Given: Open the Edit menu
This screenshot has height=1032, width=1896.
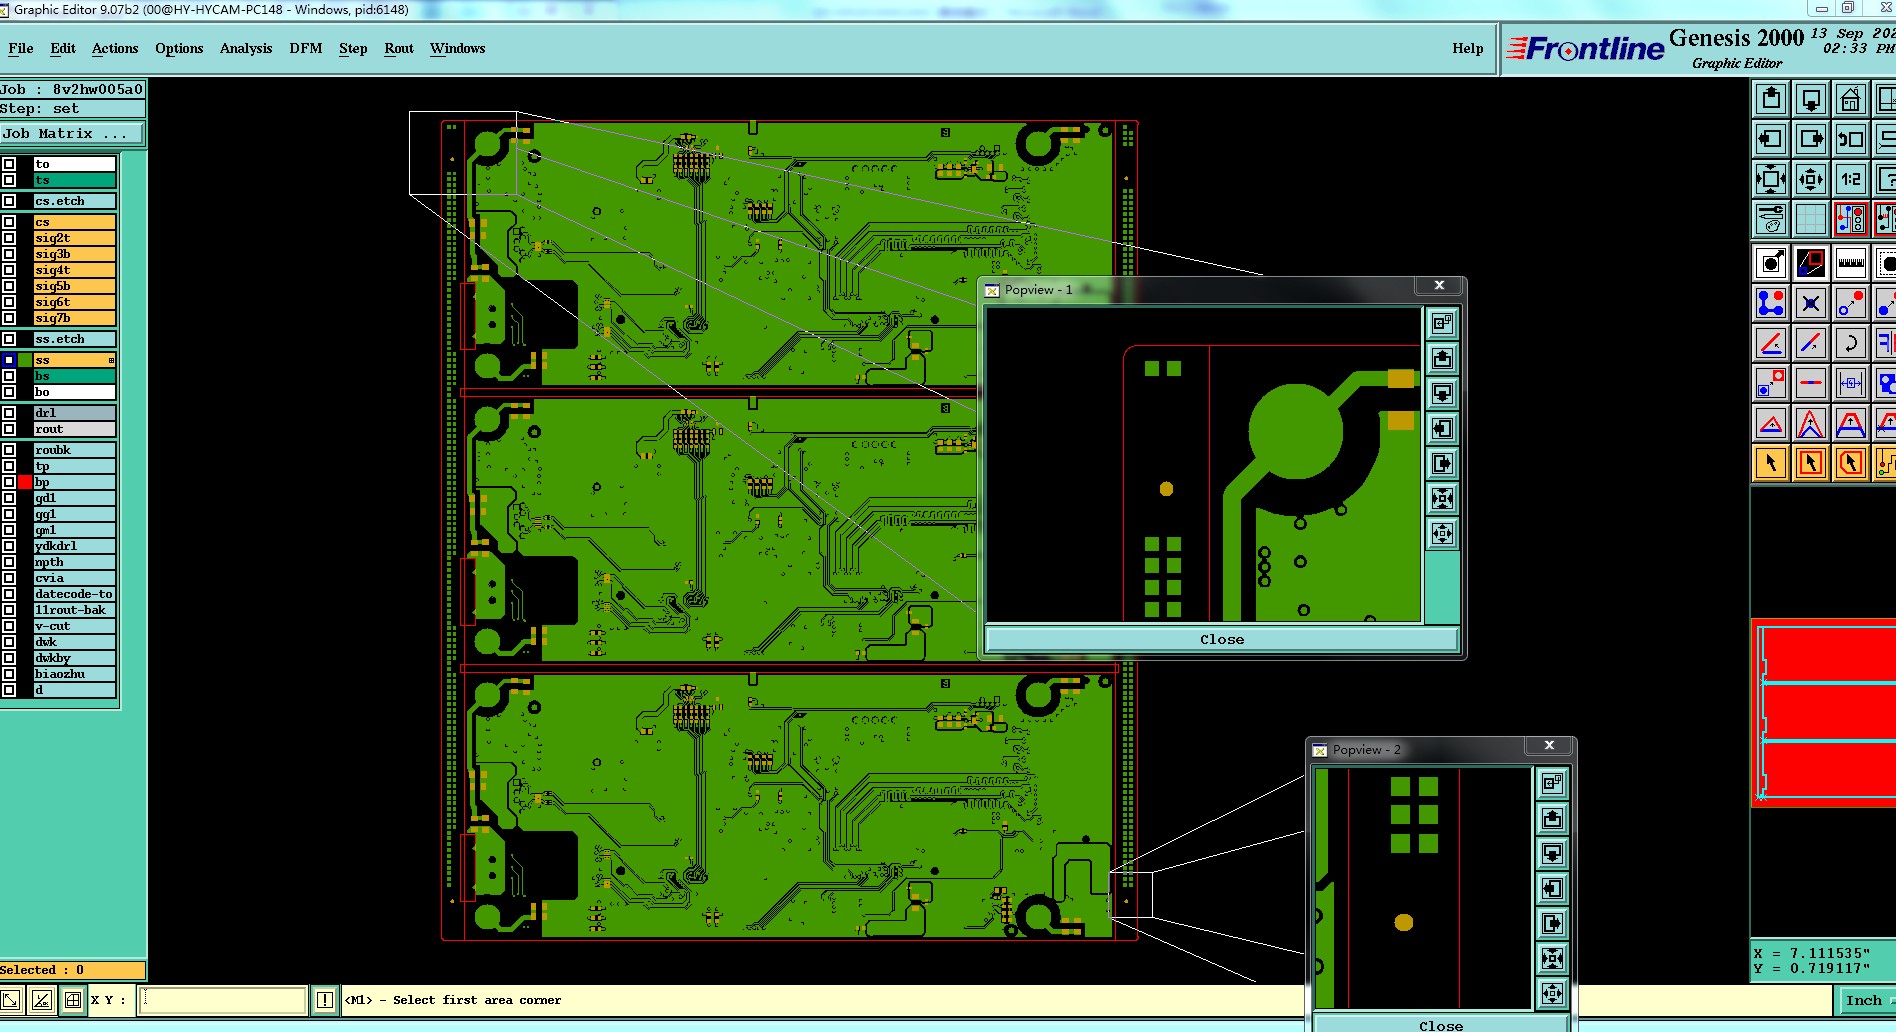Looking at the screenshot, I should tap(63, 48).
